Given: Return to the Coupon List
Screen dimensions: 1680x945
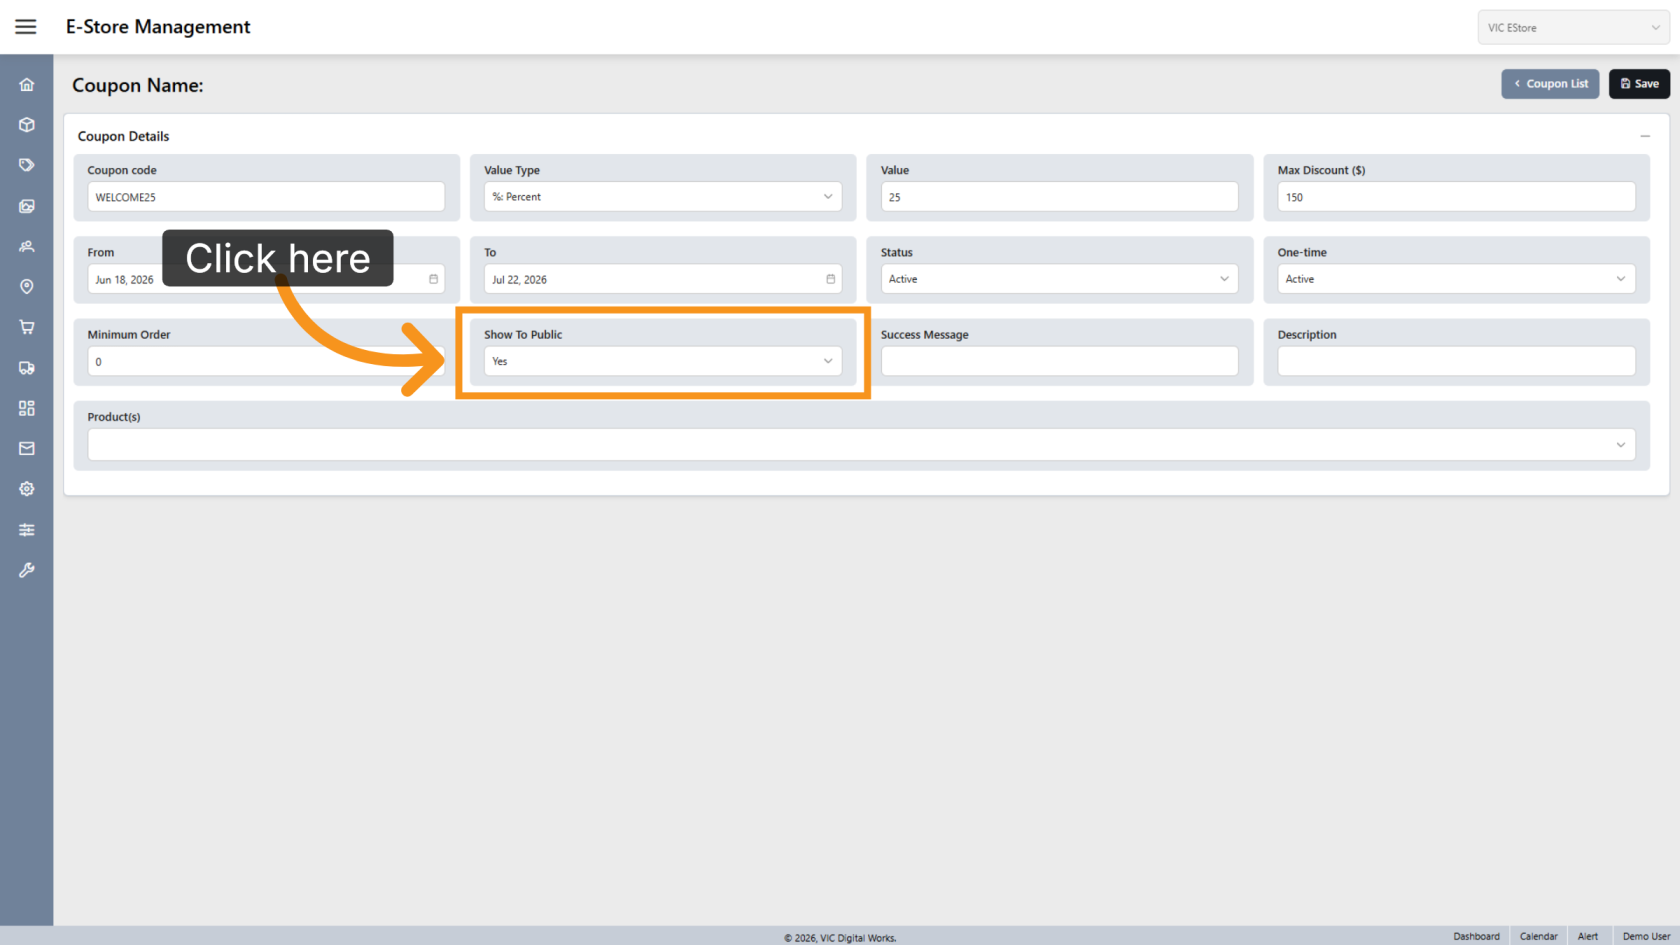Looking at the screenshot, I should pyautogui.click(x=1550, y=84).
